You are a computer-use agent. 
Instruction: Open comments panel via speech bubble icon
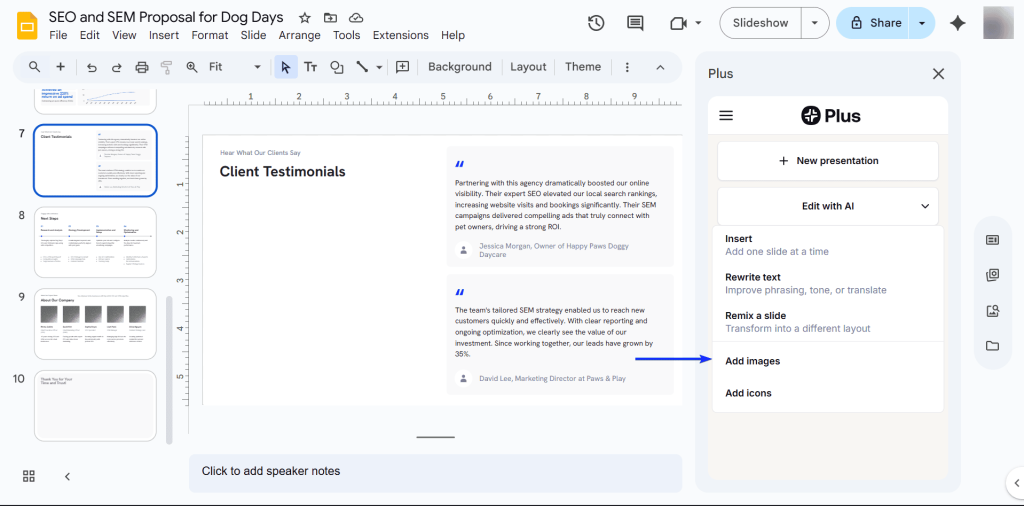tap(635, 23)
